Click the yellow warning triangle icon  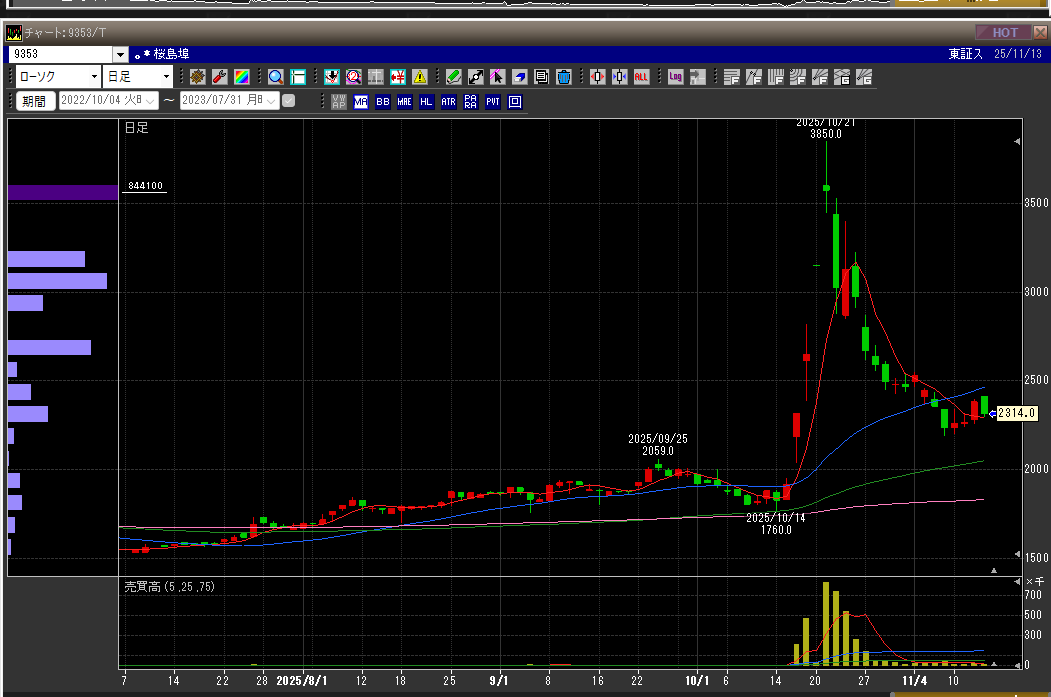419,76
